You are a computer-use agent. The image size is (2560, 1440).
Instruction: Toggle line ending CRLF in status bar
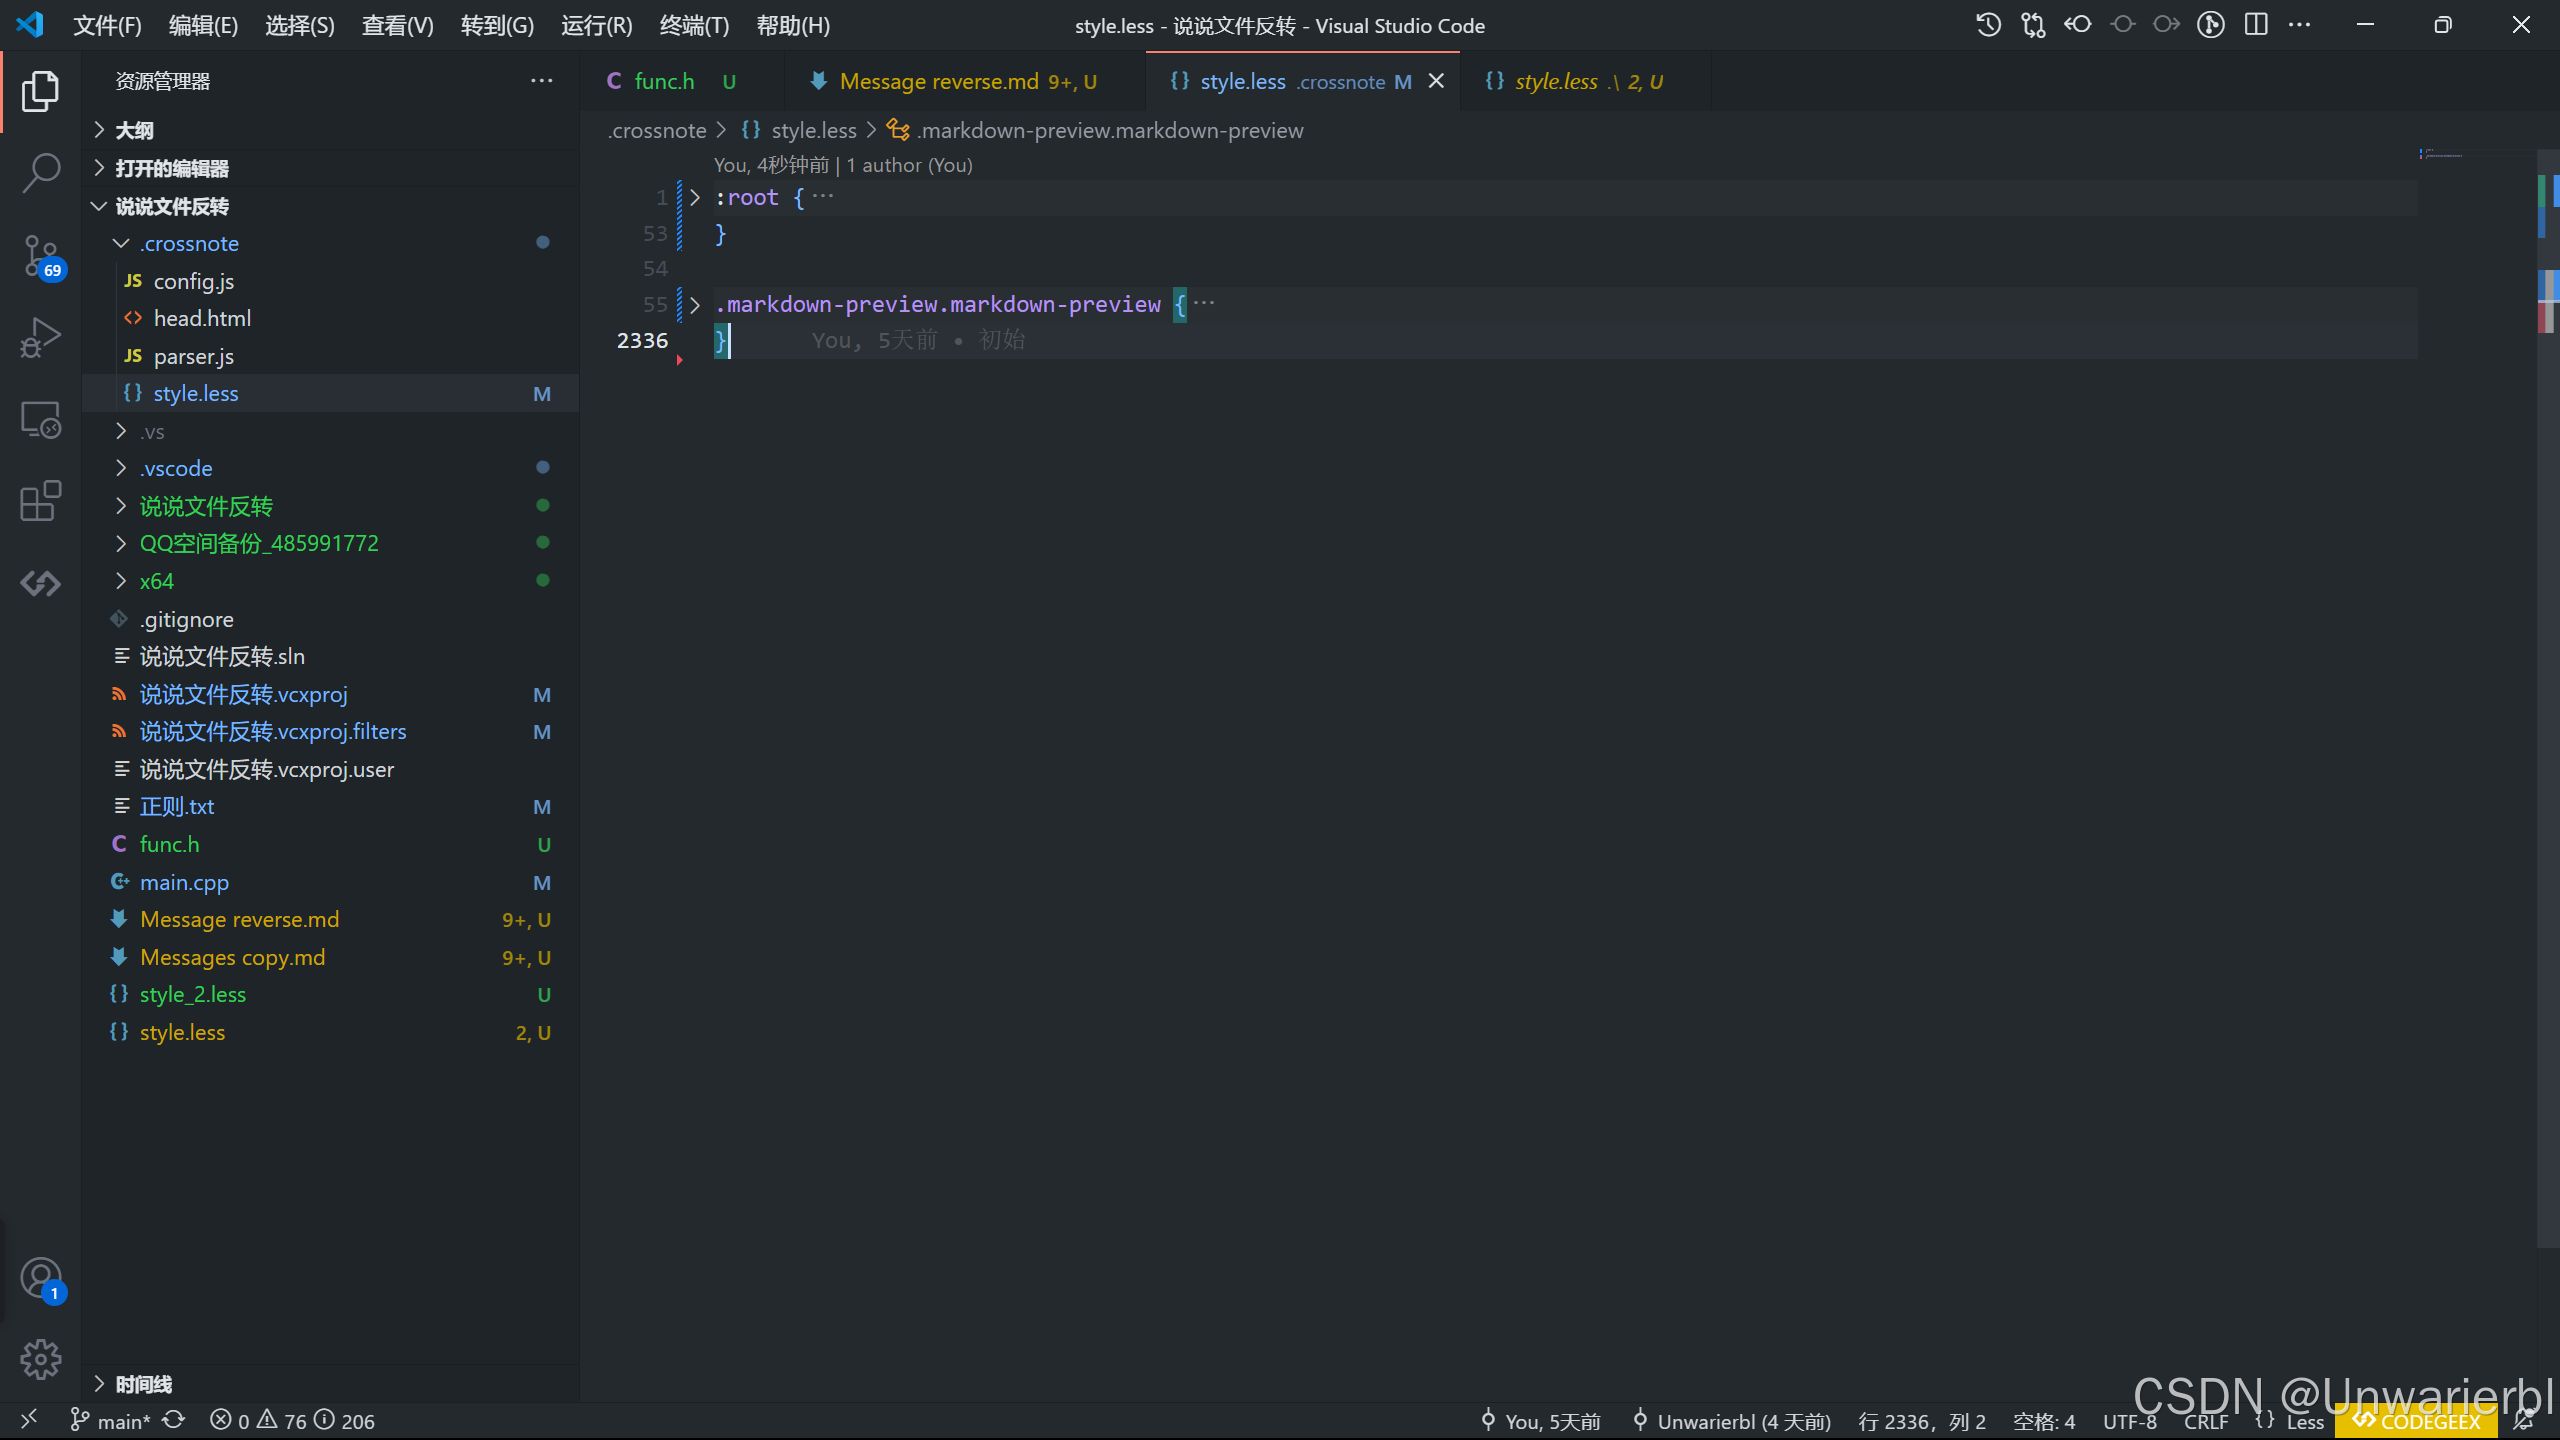click(2205, 1421)
